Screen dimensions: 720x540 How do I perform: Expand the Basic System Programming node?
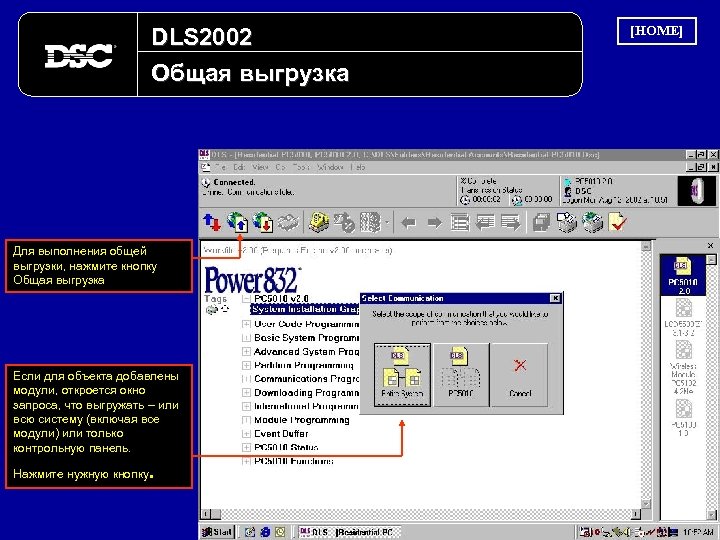coord(246,338)
